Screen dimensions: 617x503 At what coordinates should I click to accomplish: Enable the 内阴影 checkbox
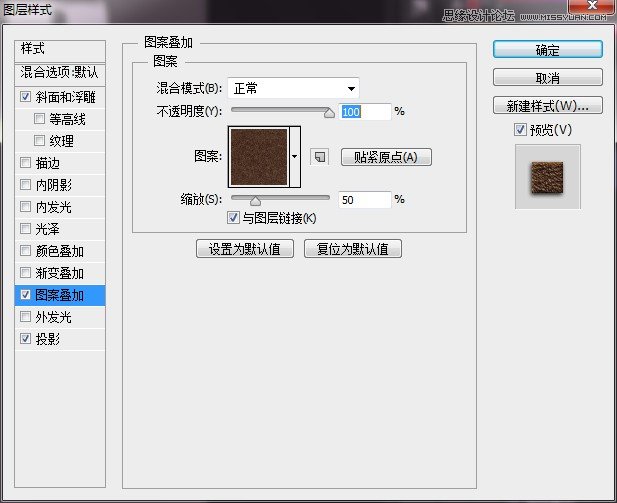pos(26,185)
